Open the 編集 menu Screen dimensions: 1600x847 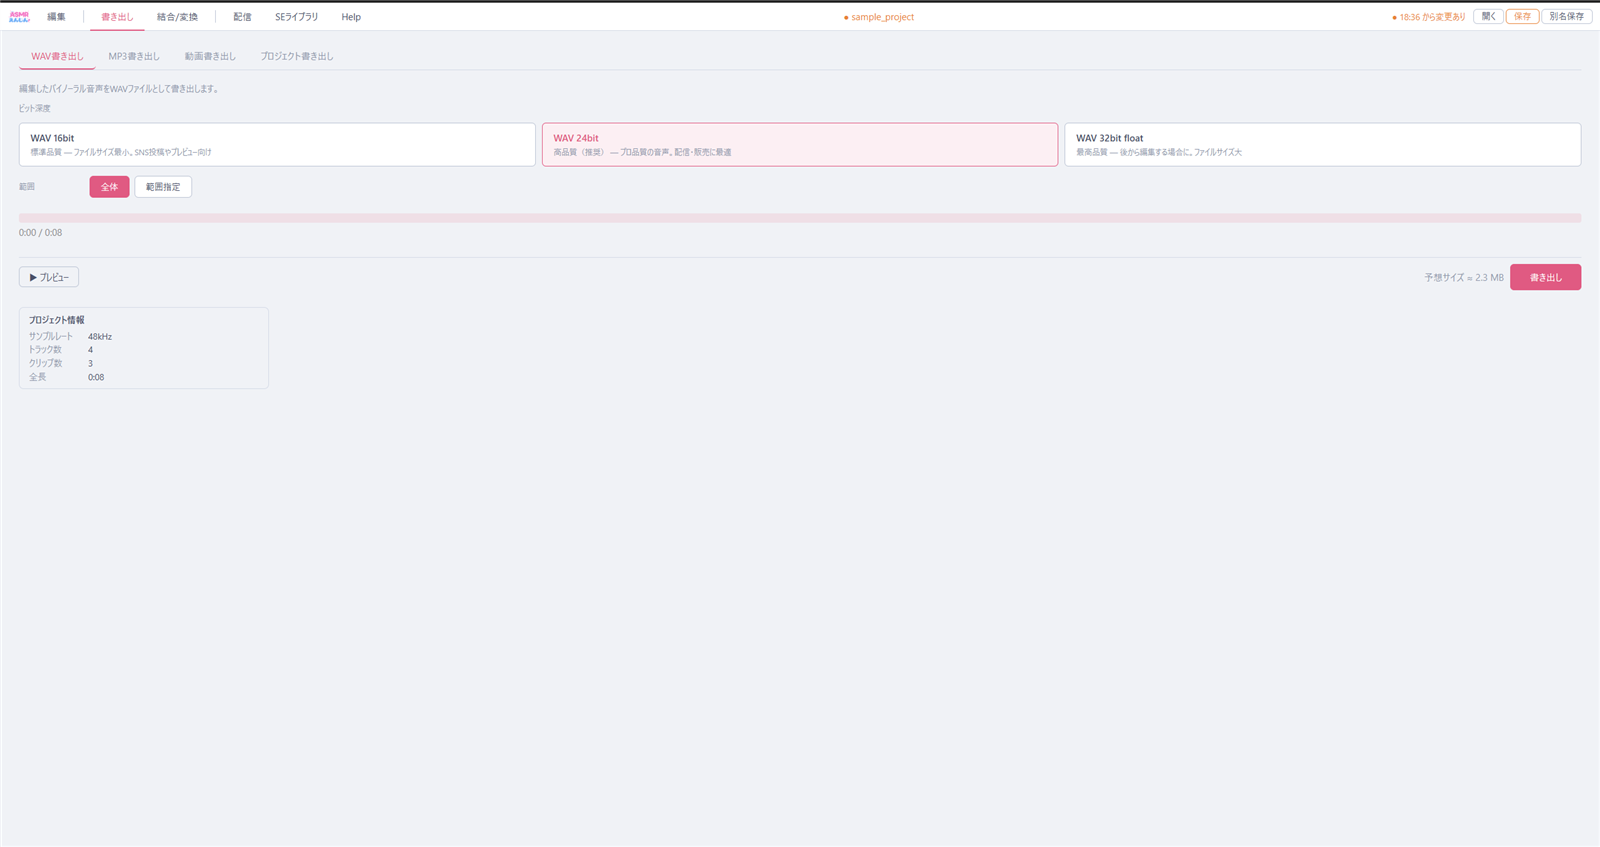(x=56, y=17)
